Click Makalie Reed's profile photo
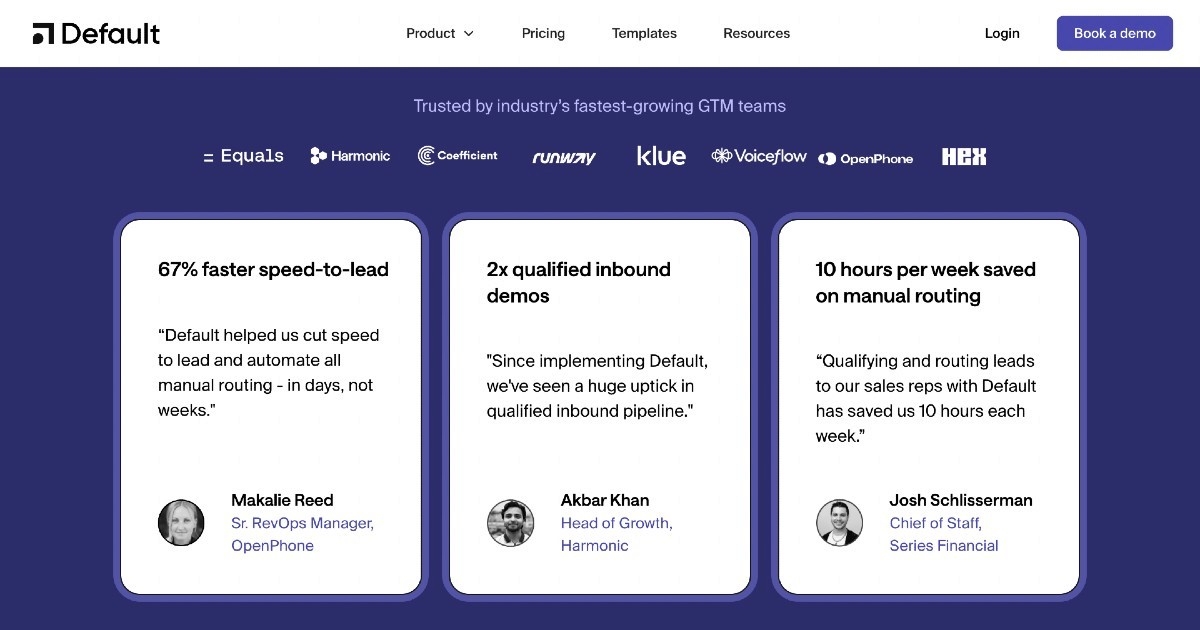The image size is (1200, 630). tap(181, 523)
